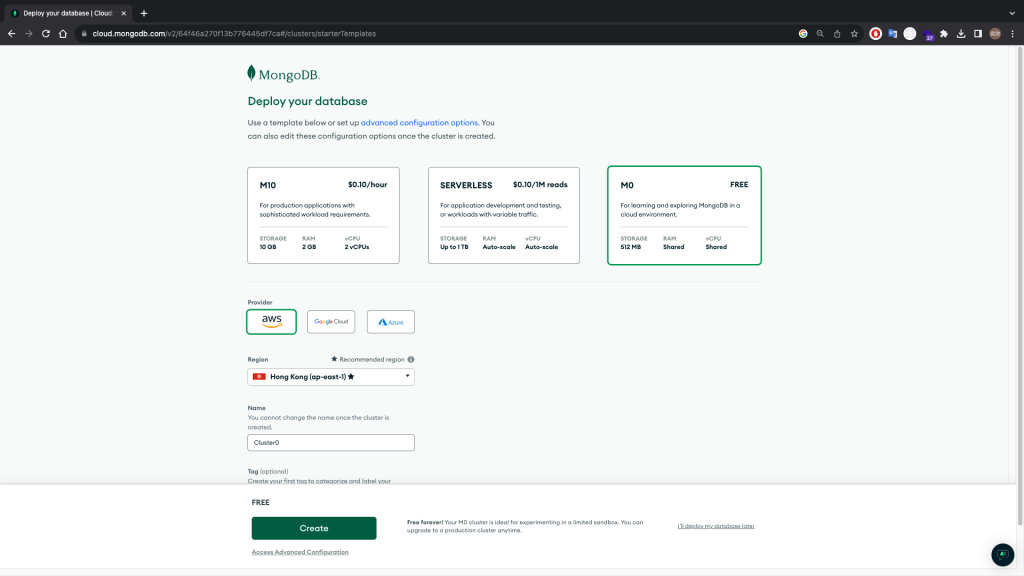Click the address bar URL

pyautogui.click(x=234, y=33)
